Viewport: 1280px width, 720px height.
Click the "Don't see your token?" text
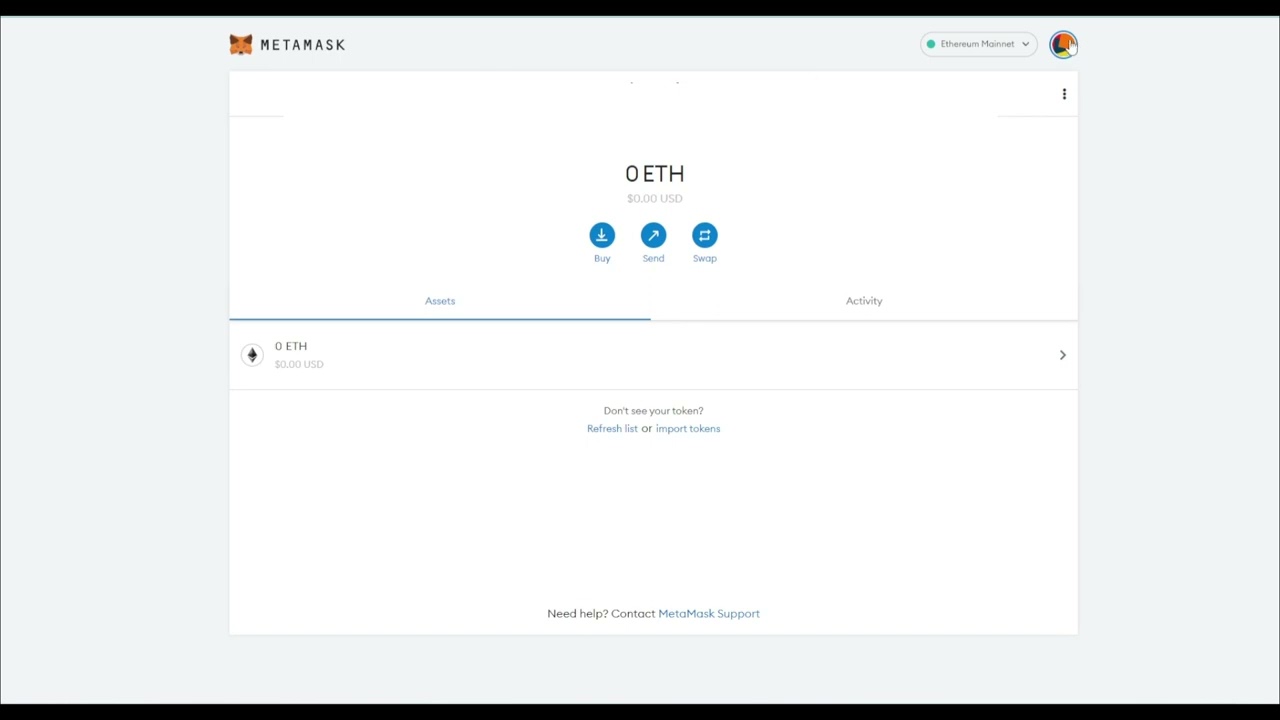pos(653,411)
